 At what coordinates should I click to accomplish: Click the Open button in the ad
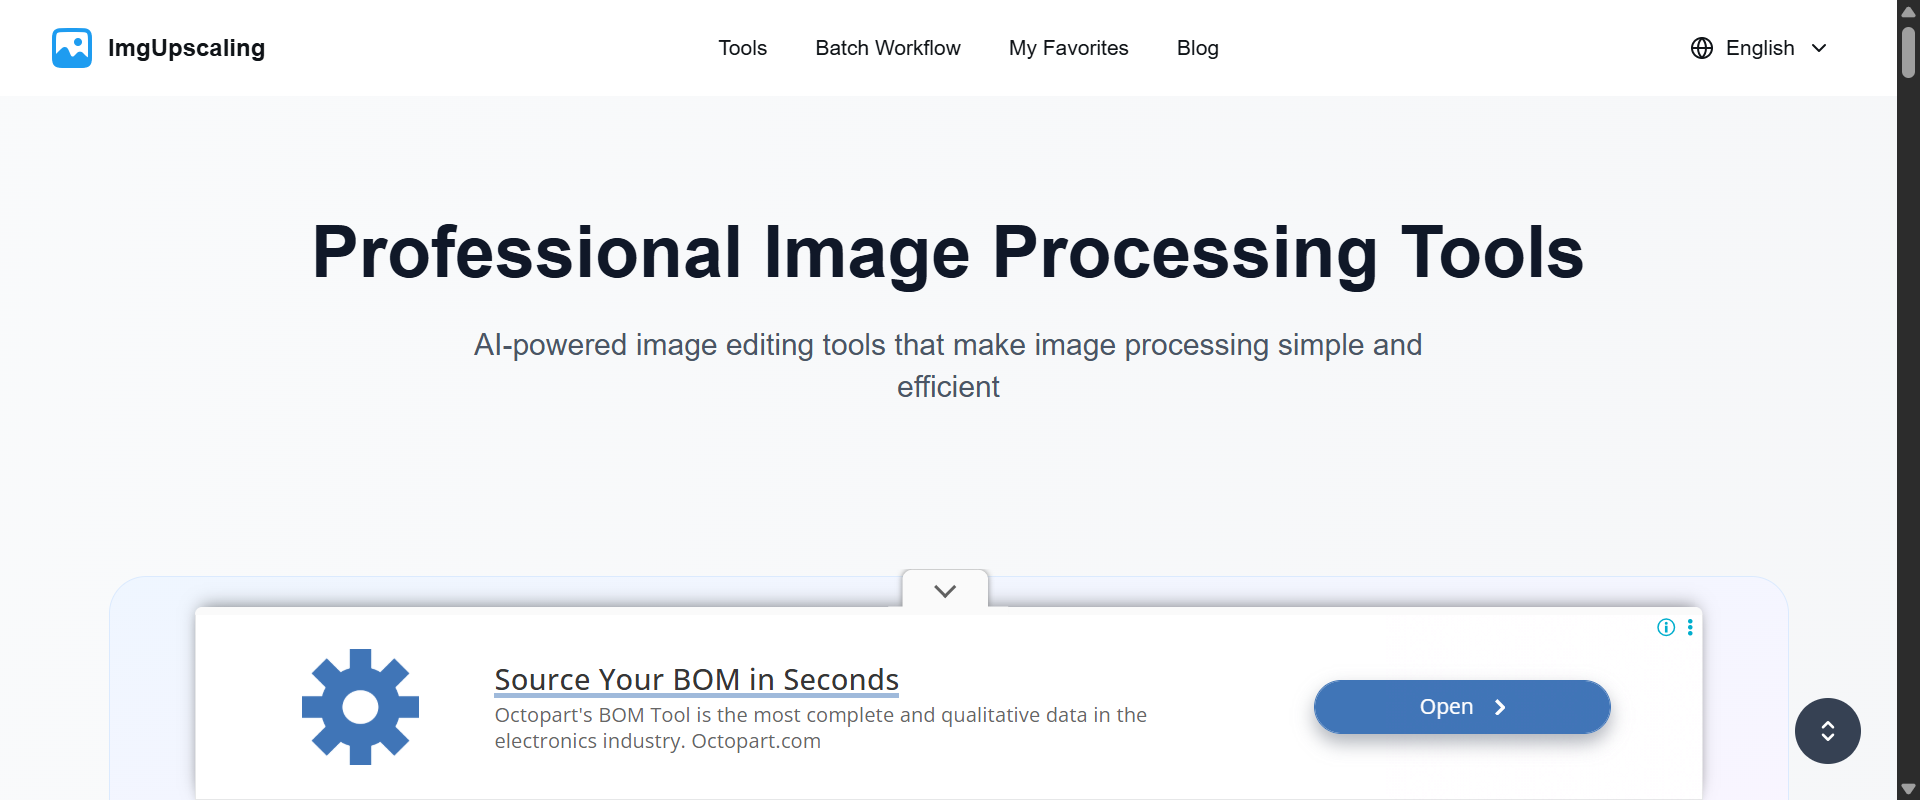click(x=1461, y=707)
